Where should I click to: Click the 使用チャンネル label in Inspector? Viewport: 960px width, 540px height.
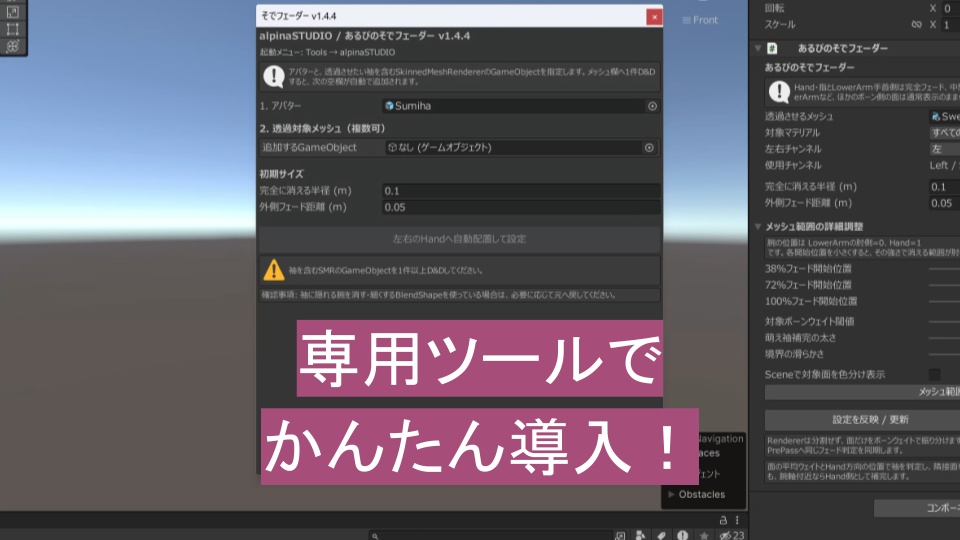coord(793,165)
